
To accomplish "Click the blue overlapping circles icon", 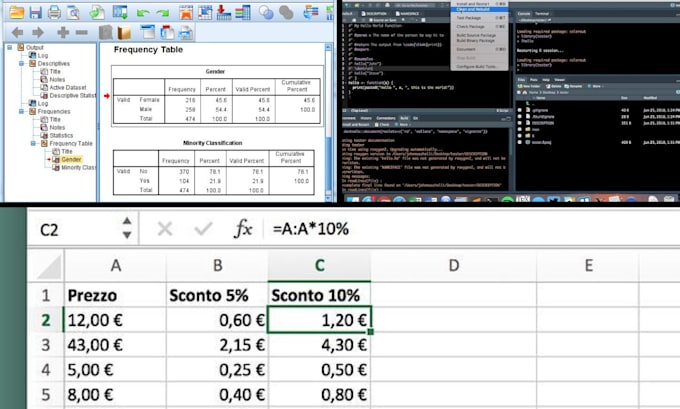I will (266, 12).
